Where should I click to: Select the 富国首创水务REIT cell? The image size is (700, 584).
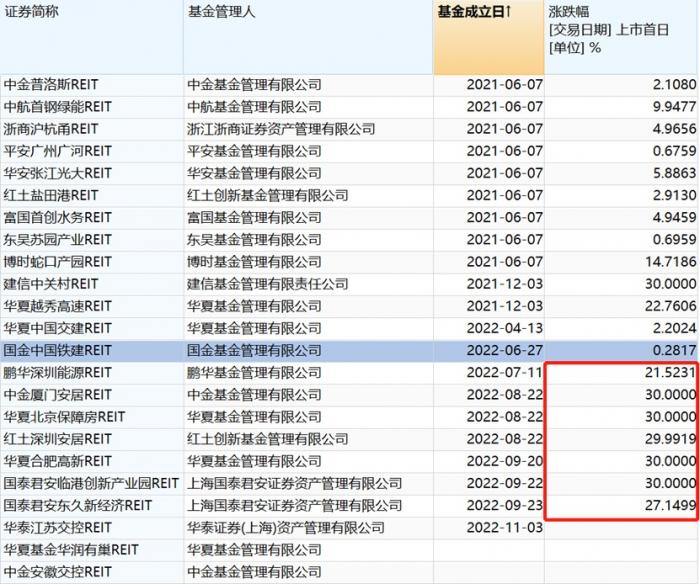[92, 218]
